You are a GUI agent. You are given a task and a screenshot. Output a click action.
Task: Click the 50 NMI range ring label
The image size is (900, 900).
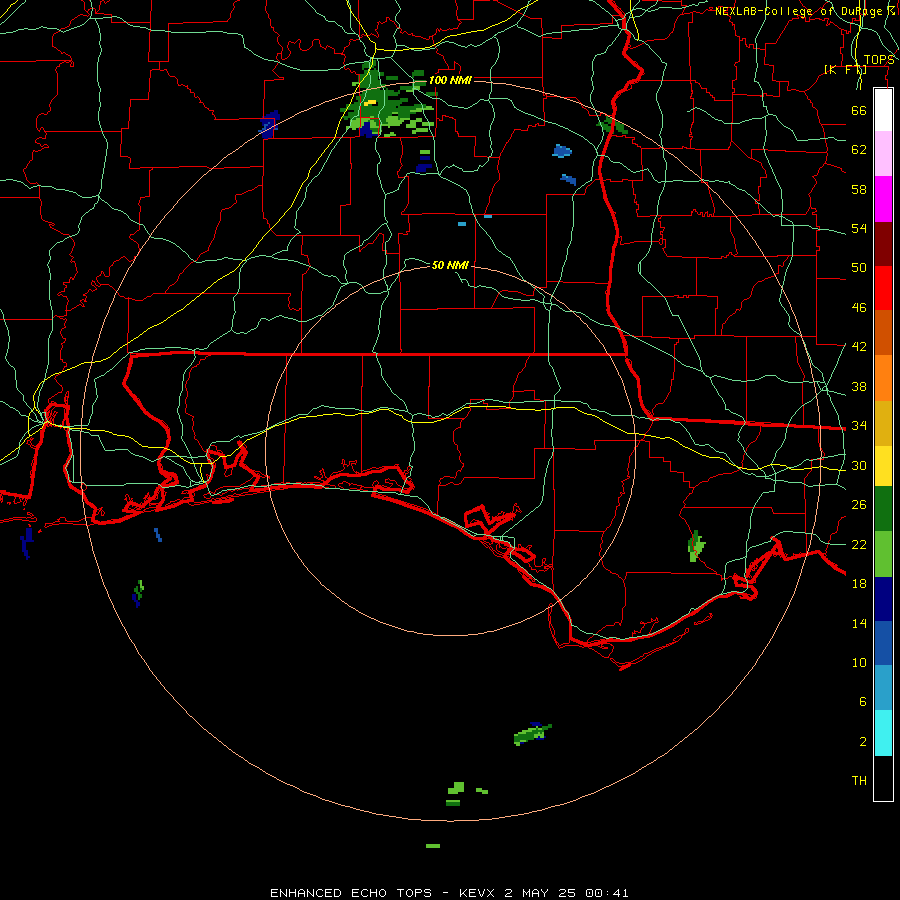pyautogui.click(x=450, y=265)
